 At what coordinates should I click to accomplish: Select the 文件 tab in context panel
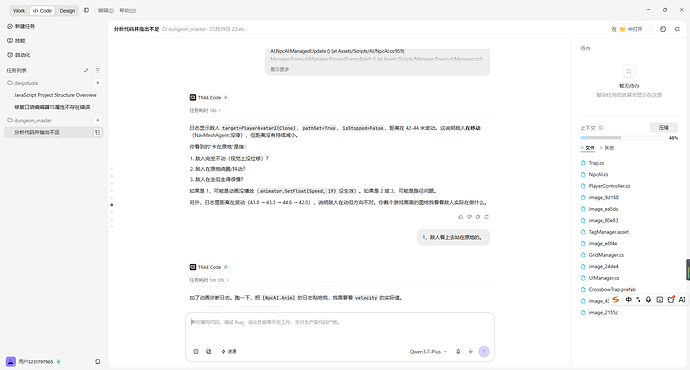coord(588,148)
